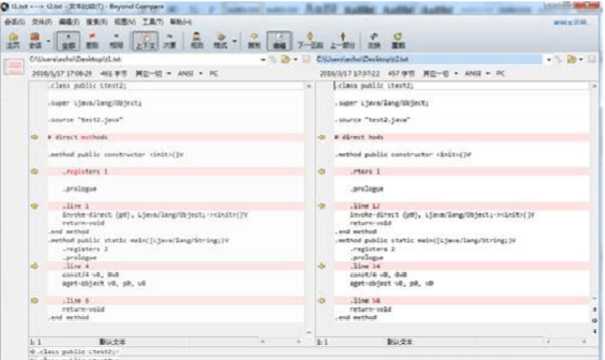
Task: Click the left pane horizontal scrollbar
Action: (281, 341)
